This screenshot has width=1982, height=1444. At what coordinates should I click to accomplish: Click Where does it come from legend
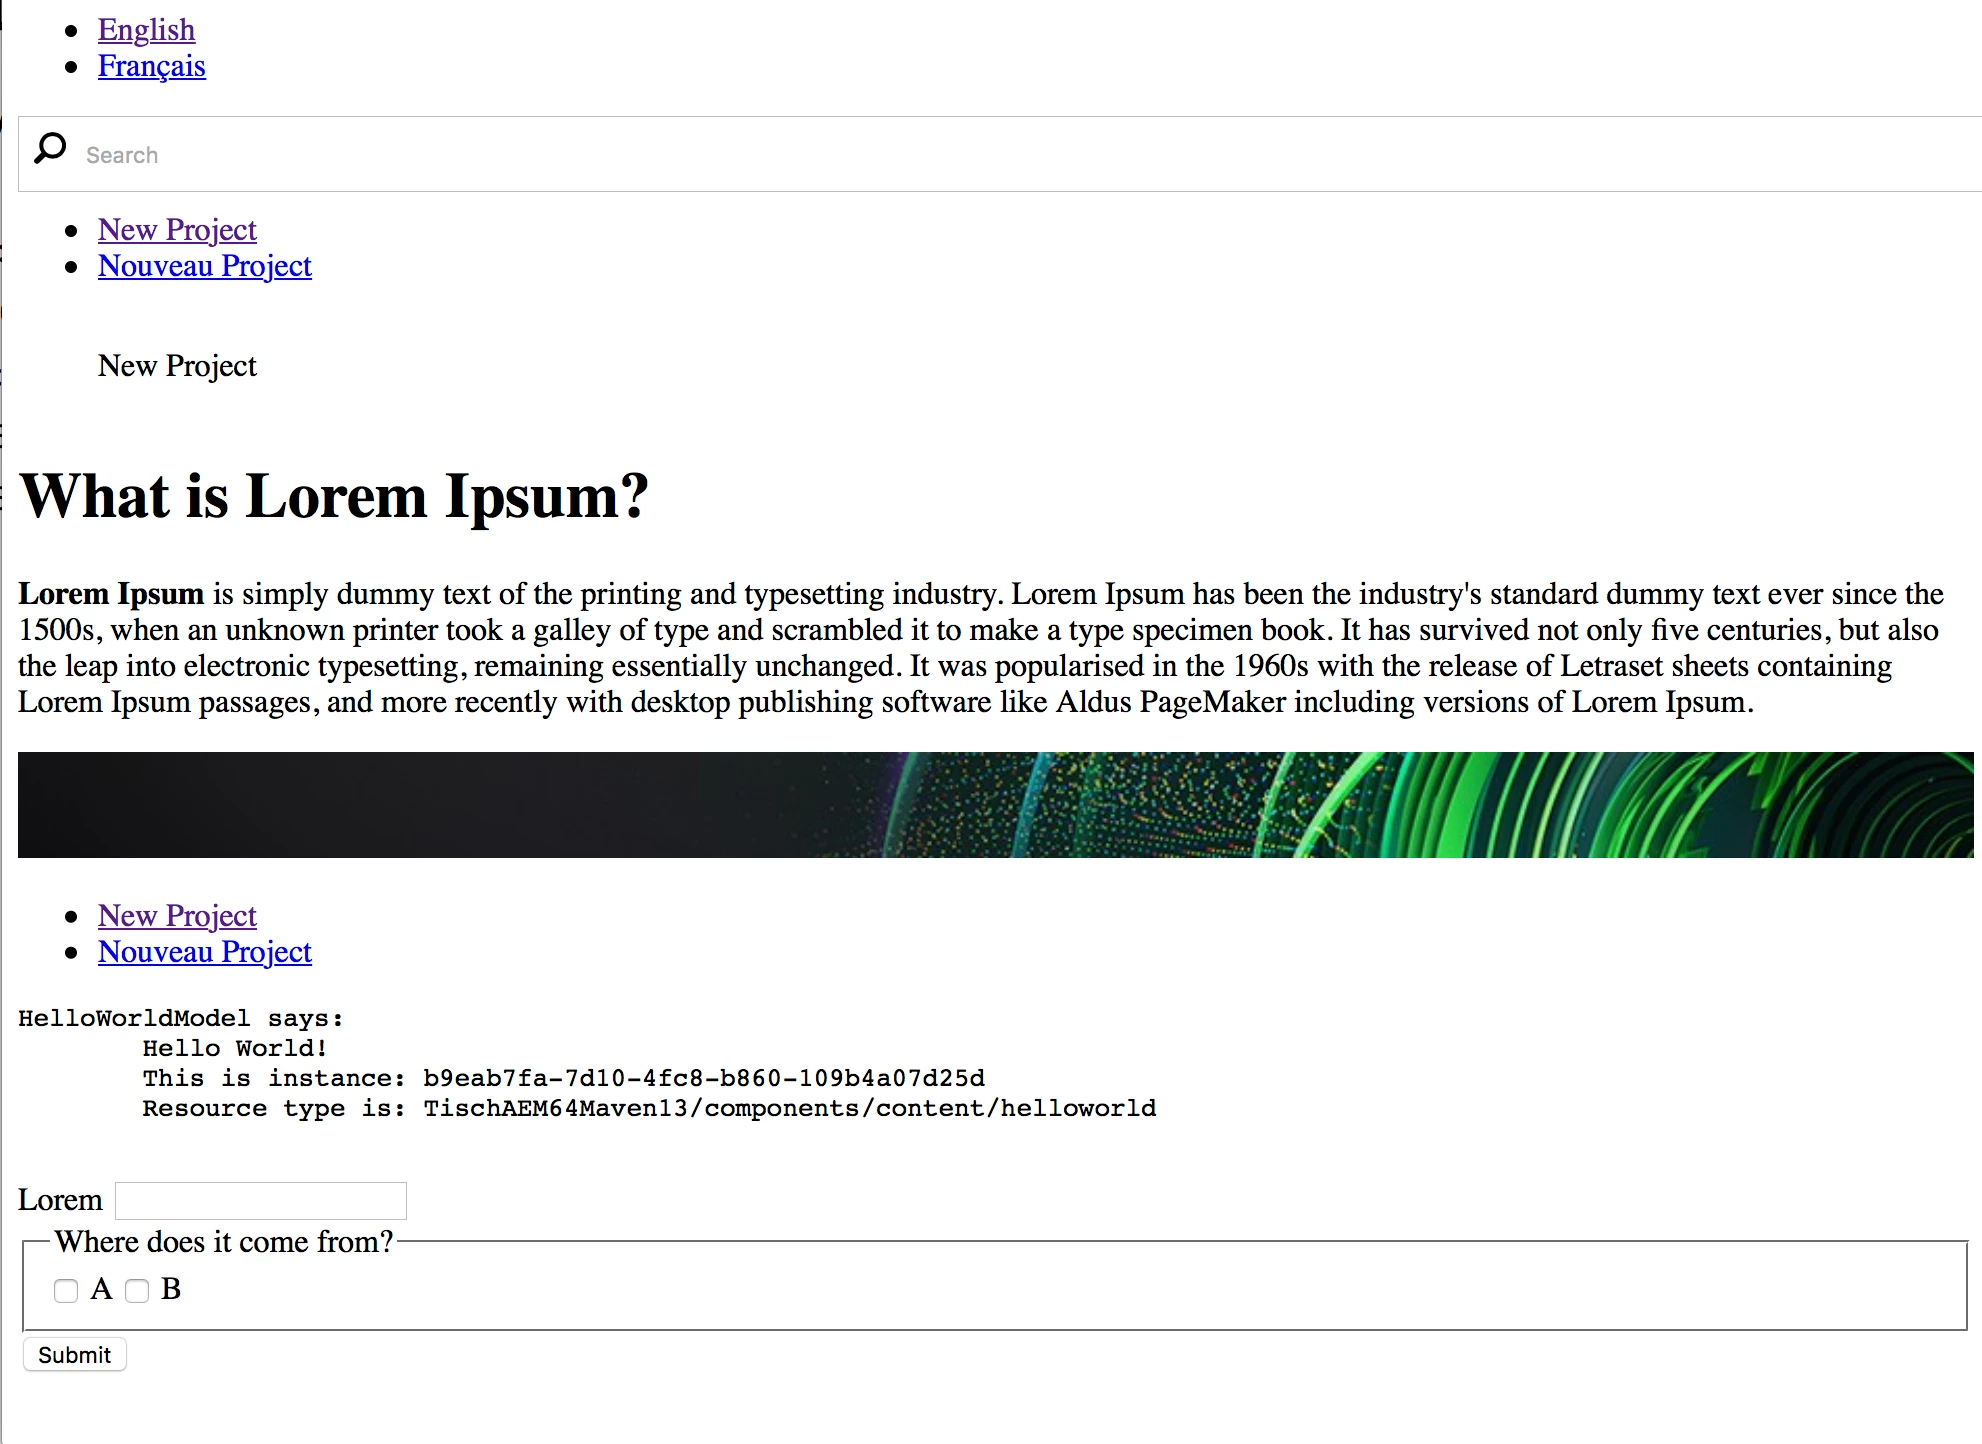coord(224,1242)
